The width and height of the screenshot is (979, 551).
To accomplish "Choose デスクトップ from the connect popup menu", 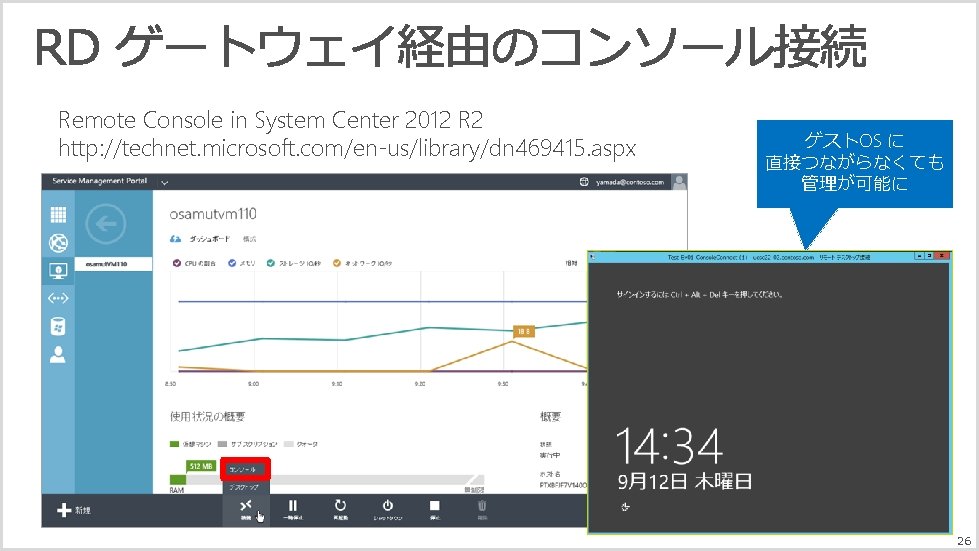I will coord(245,487).
